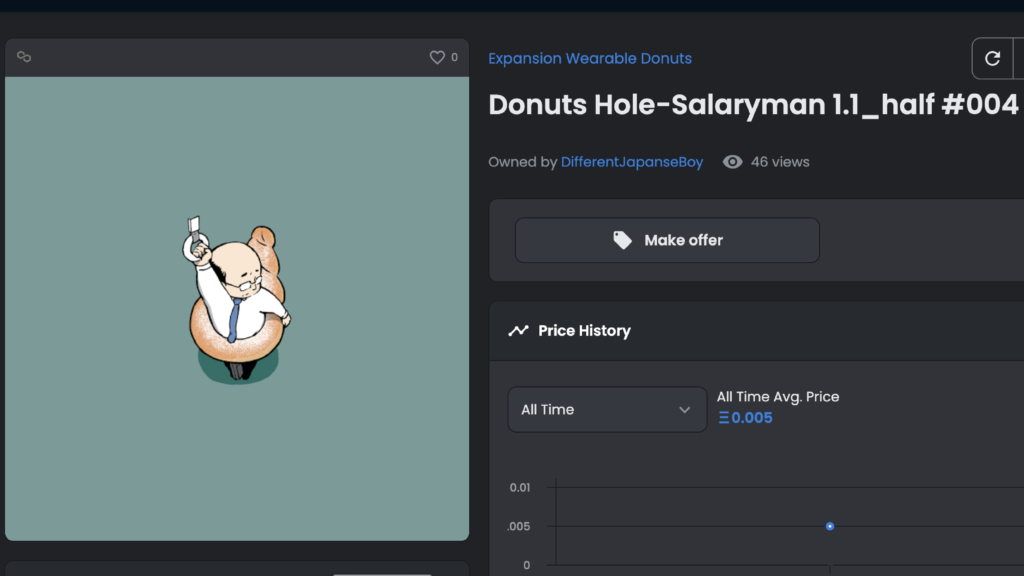
Task: Click the eye views icon
Action: click(732, 162)
